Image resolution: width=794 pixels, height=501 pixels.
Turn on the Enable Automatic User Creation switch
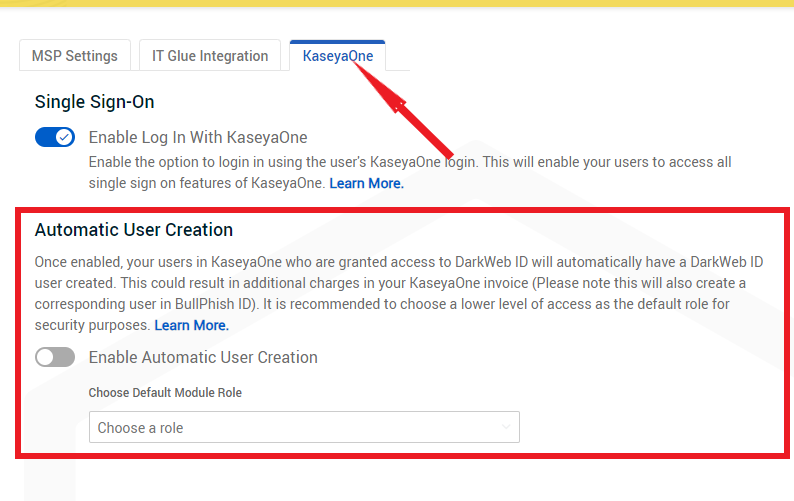pos(55,357)
